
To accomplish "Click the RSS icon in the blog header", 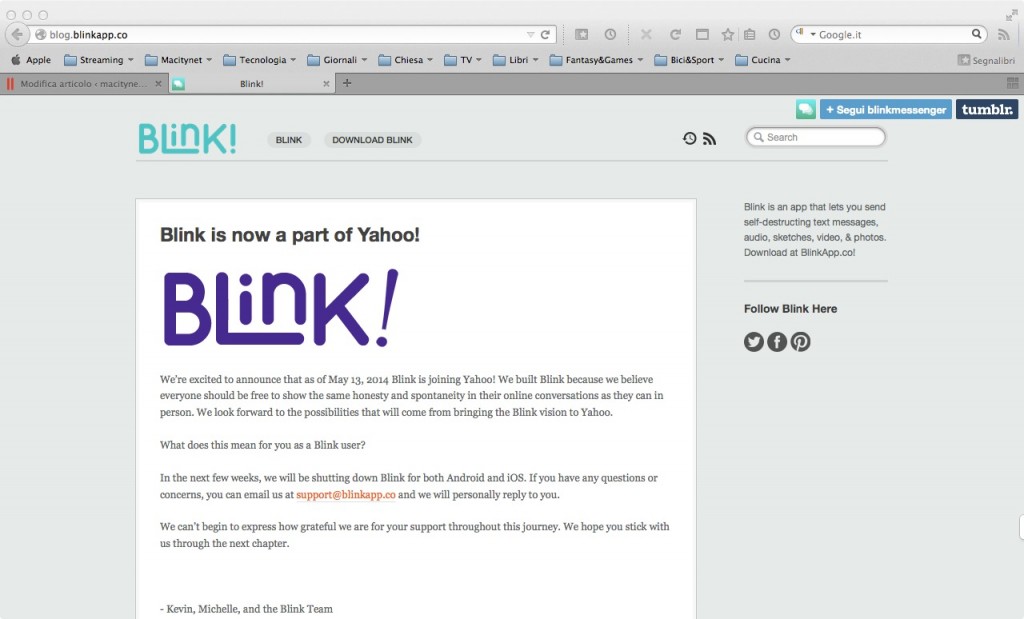I will point(709,138).
